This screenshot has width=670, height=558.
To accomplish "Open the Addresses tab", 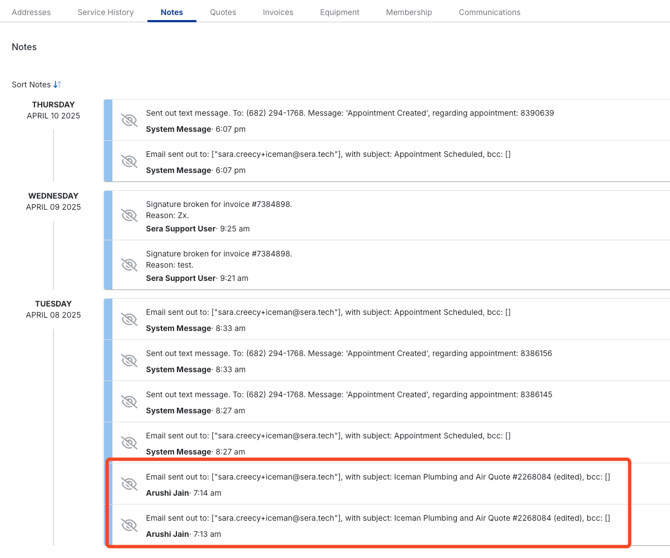I will (31, 12).
